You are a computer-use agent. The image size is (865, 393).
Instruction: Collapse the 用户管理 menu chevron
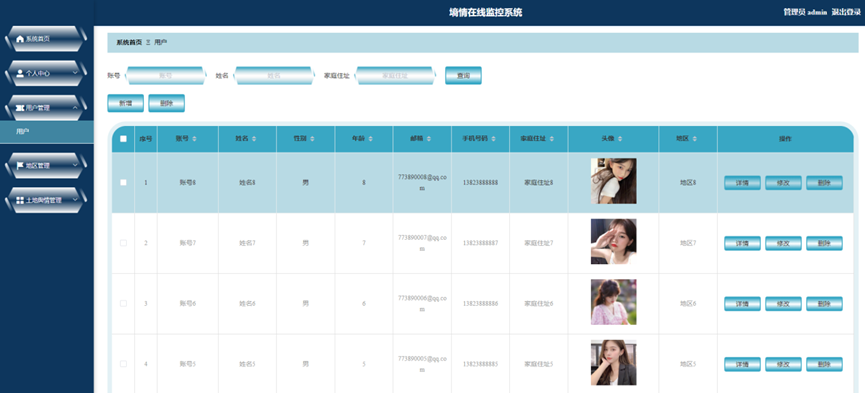(x=75, y=107)
